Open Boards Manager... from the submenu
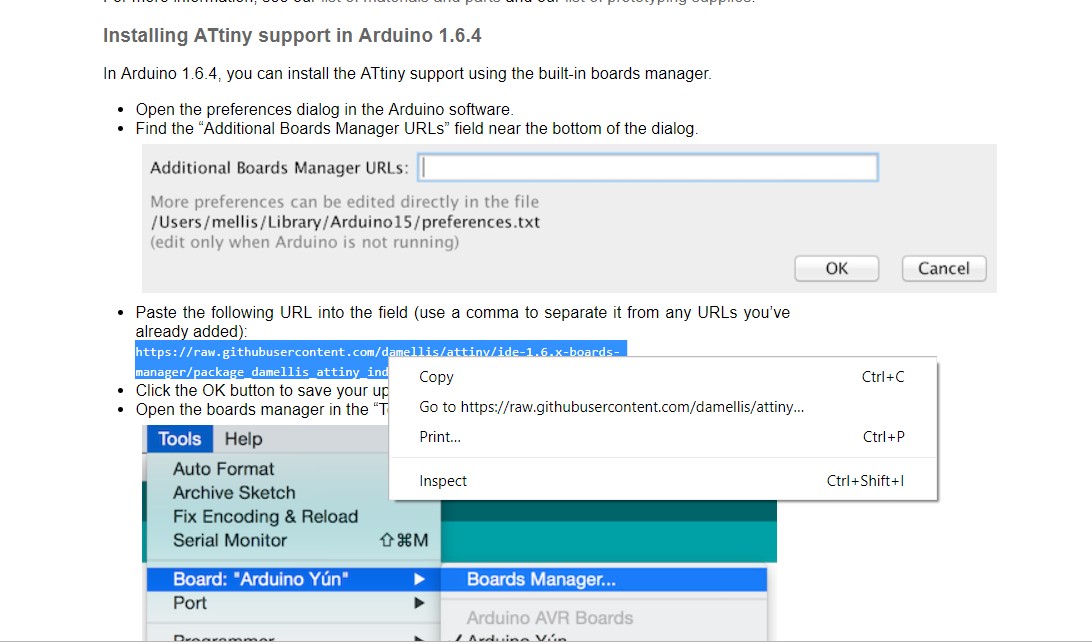 pyautogui.click(x=541, y=579)
